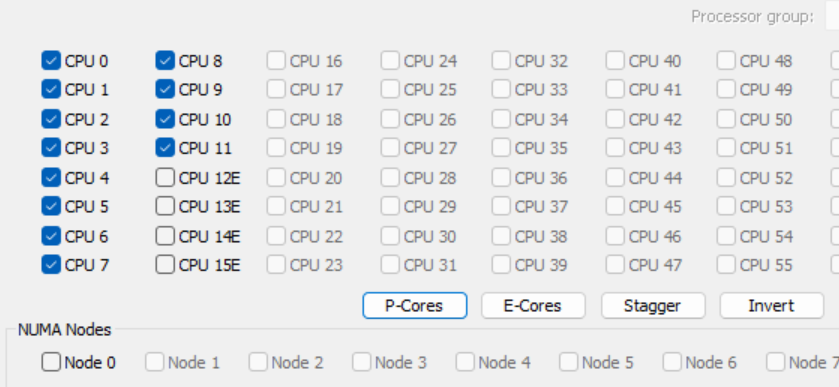This screenshot has width=839, height=387.
Task: Click the Node 6 checkbox
Action: coord(672,362)
